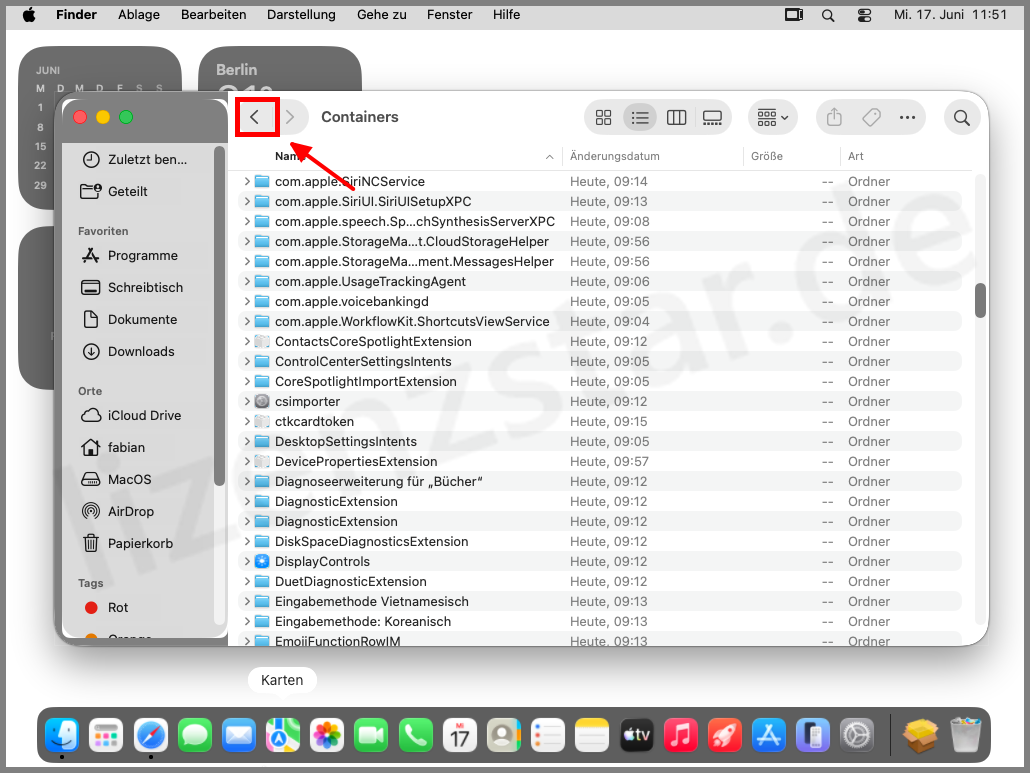
Task: Open Spotlight search in the menu bar
Action: 828,15
